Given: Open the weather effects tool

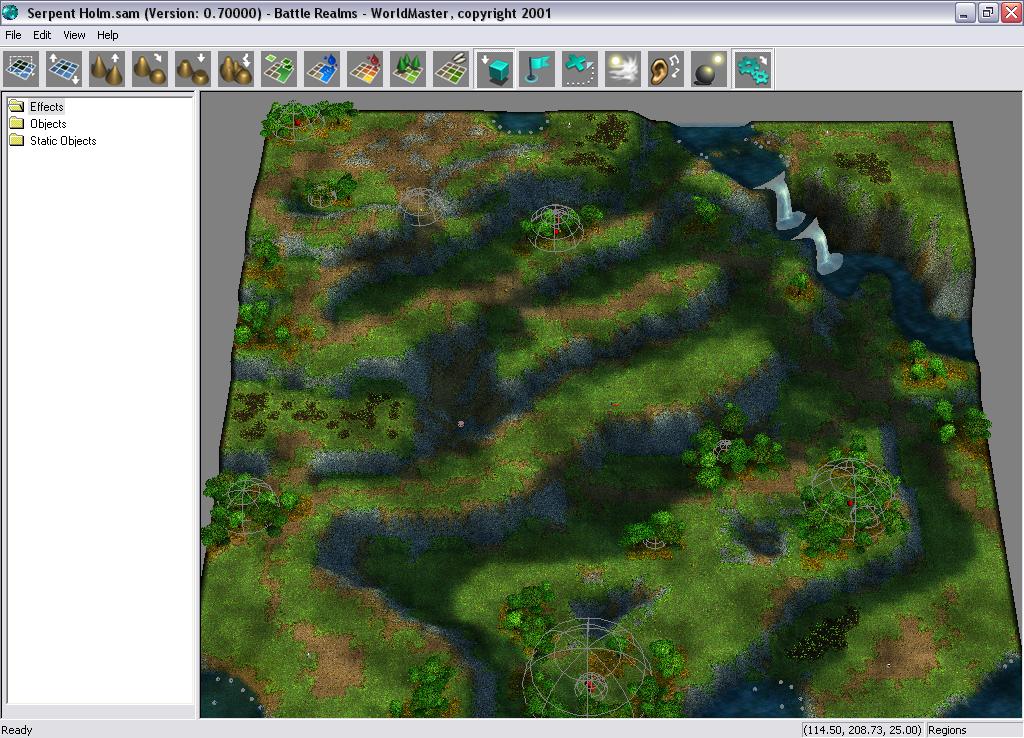Looking at the screenshot, I should click(622, 68).
